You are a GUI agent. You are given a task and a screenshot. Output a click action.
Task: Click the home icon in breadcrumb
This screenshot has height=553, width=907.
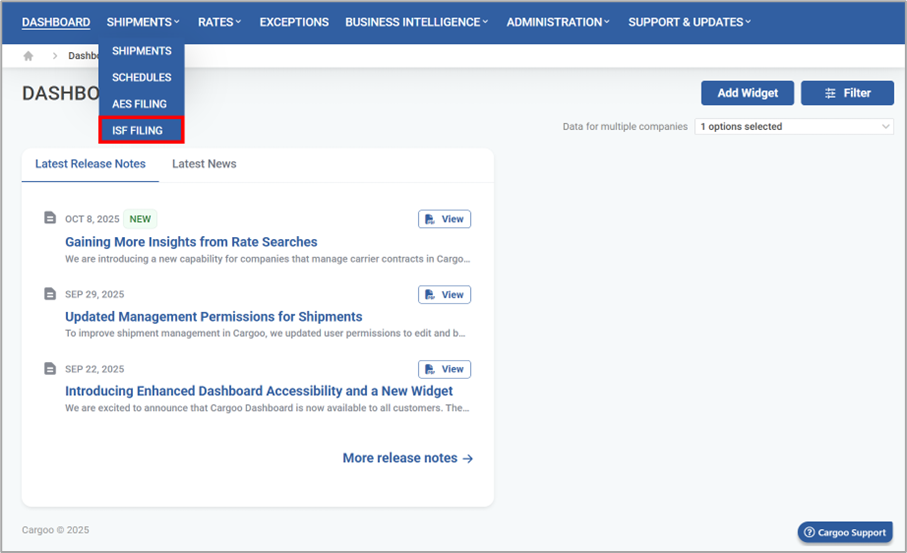pyautogui.click(x=28, y=56)
